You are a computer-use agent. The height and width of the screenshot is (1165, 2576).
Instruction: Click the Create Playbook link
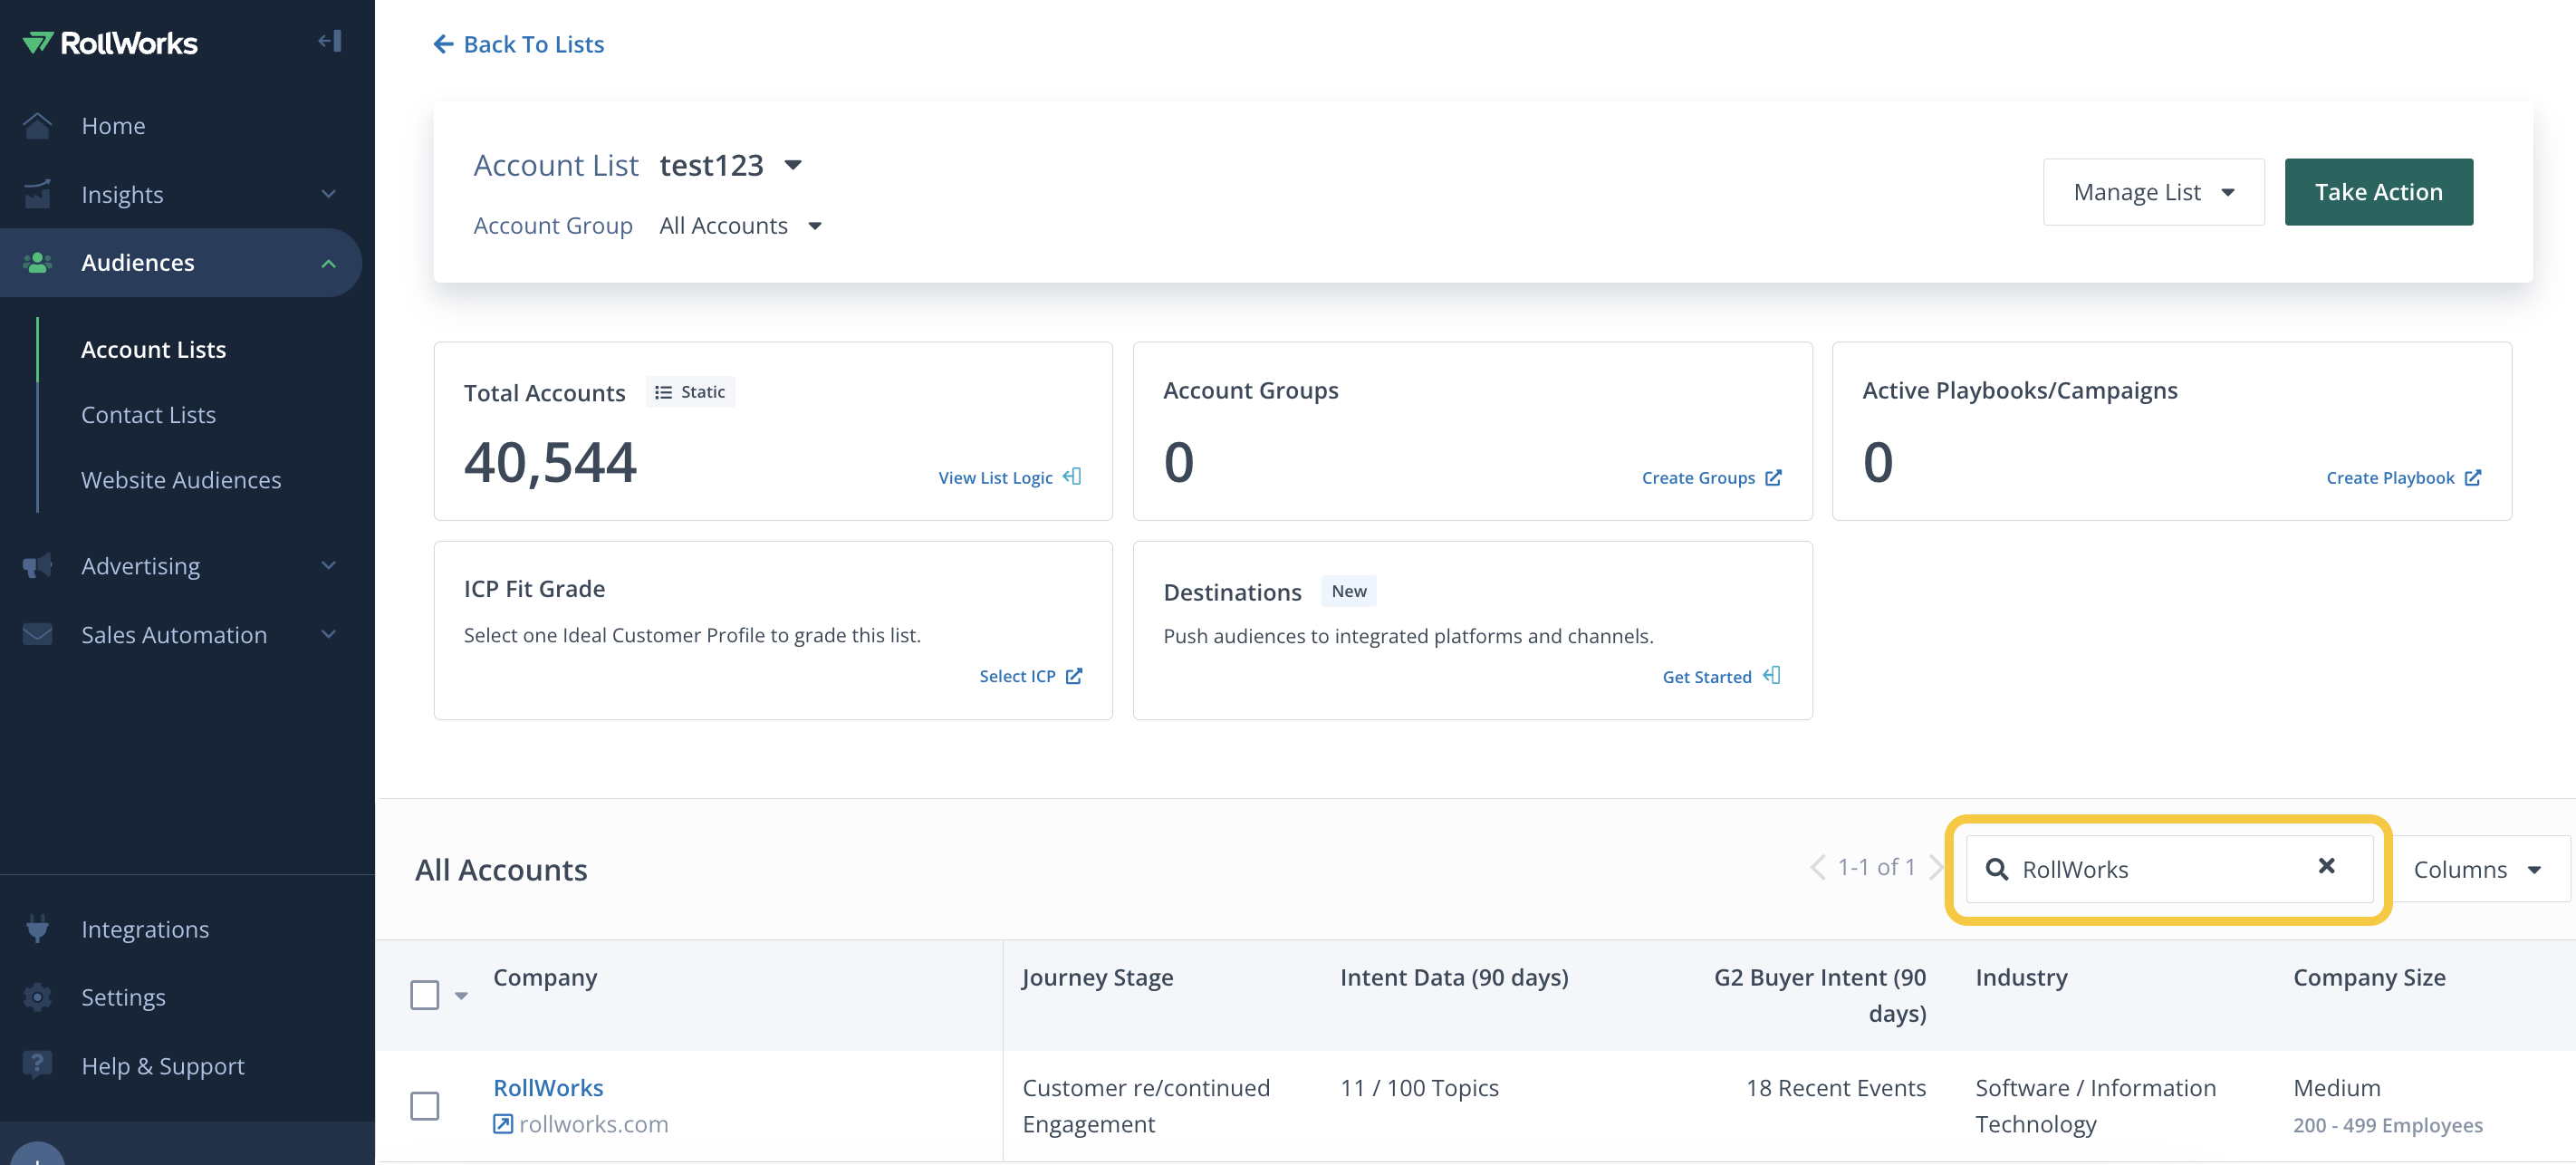(x=2390, y=478)
